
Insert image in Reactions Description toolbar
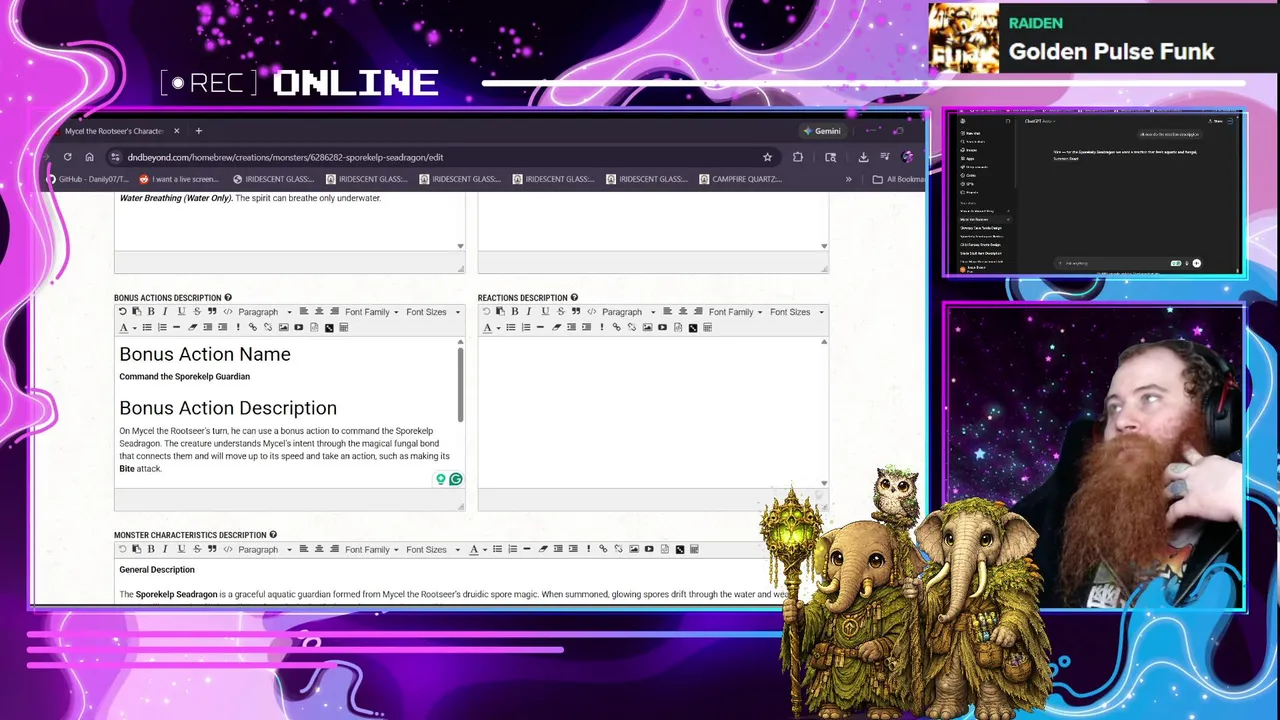647,327
